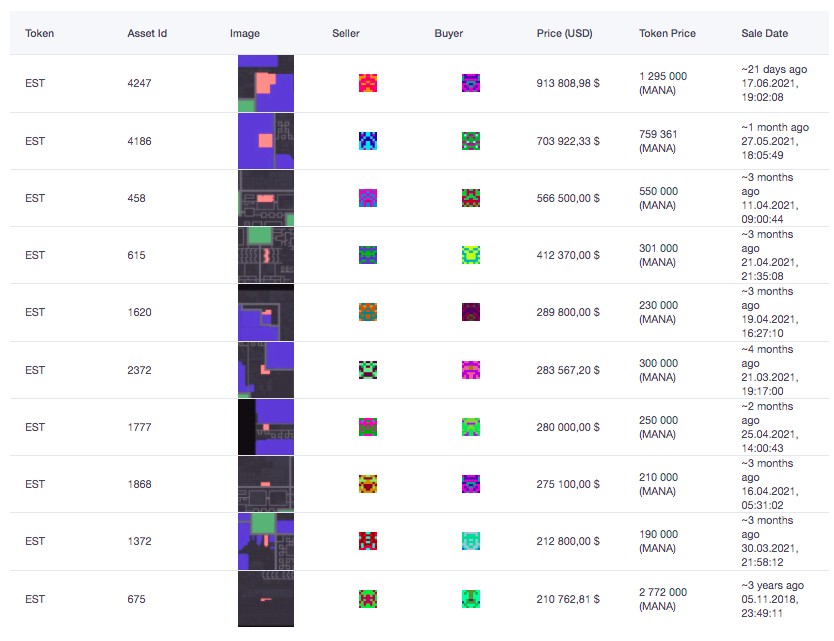Click 2 772 000 MANA token price
Viewport: 834px width, 641px height.
[663, 592]
